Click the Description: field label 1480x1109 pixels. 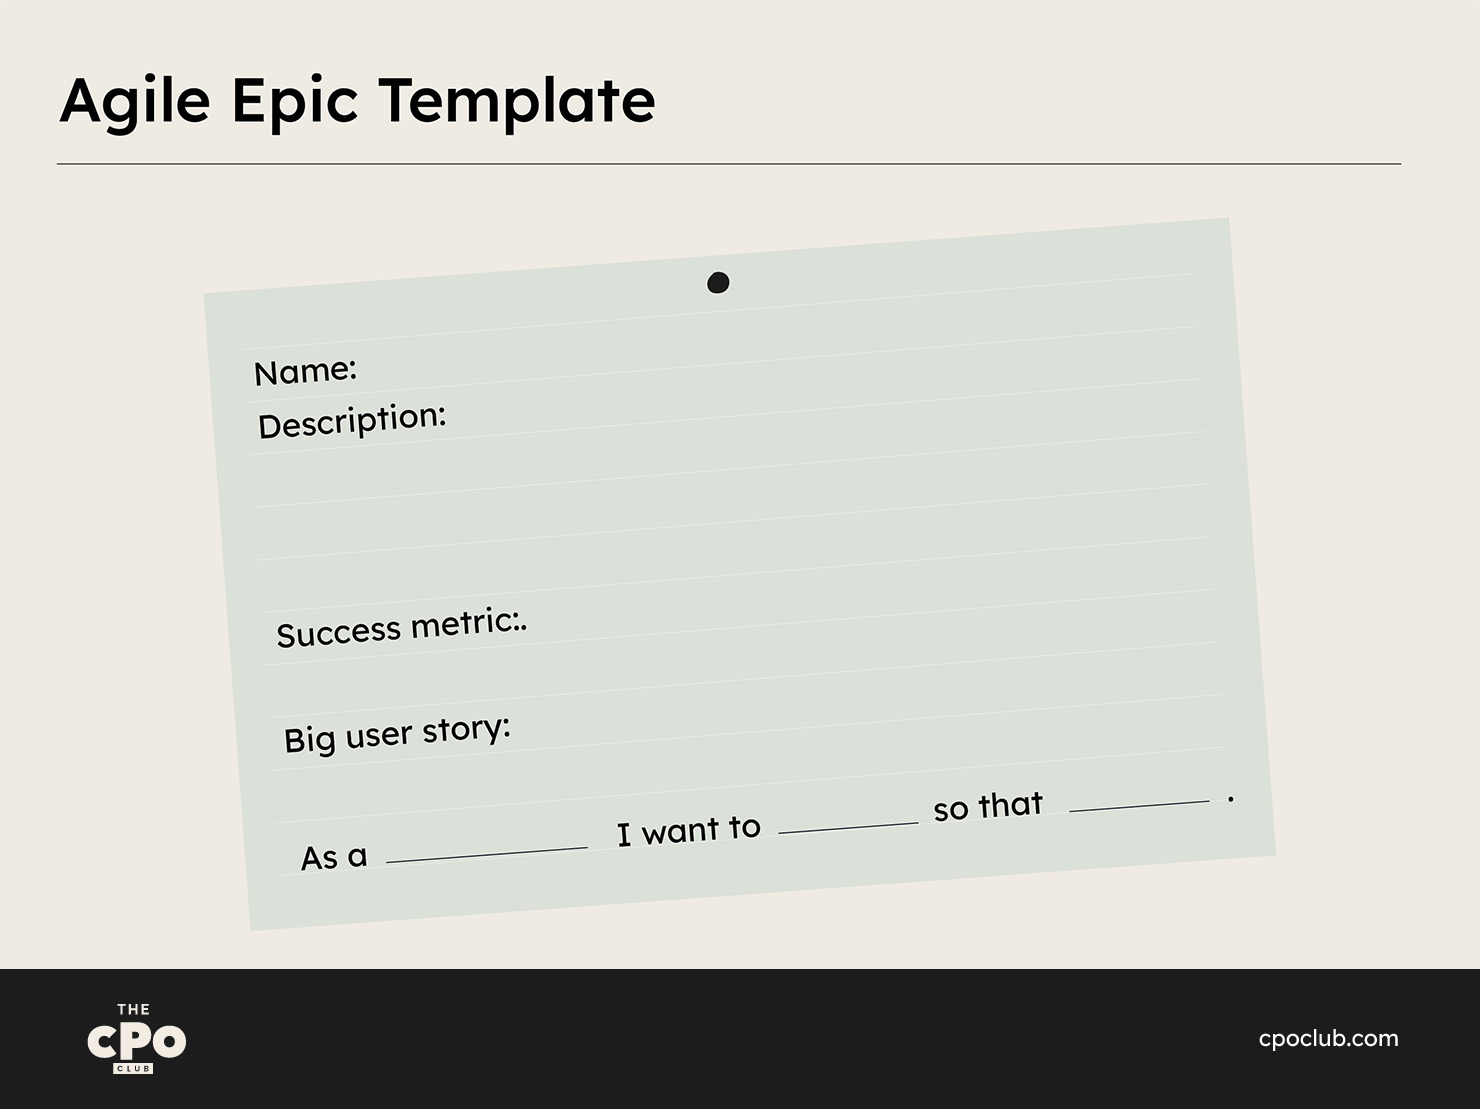[x=352, y=421]
